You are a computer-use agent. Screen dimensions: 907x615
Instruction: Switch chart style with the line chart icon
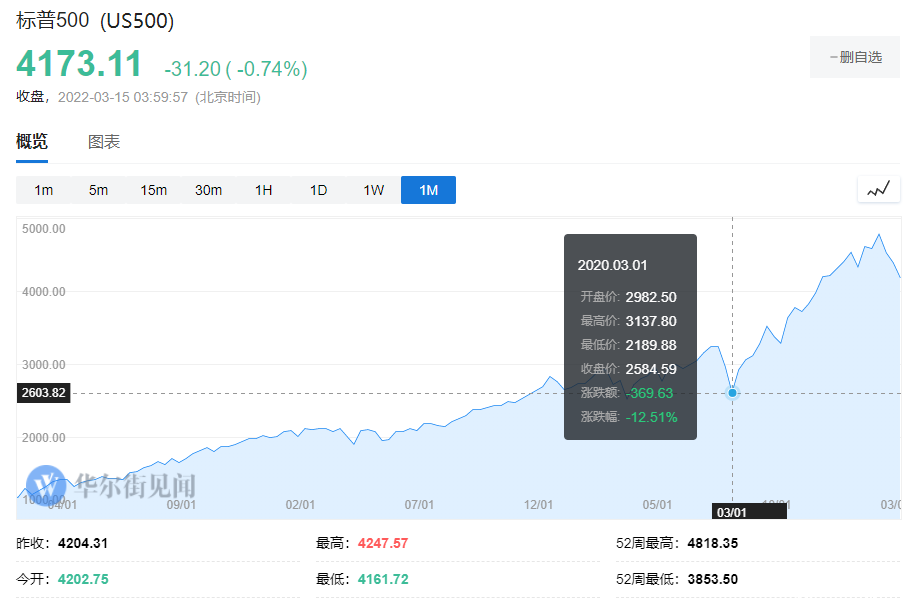pos(878,190)
